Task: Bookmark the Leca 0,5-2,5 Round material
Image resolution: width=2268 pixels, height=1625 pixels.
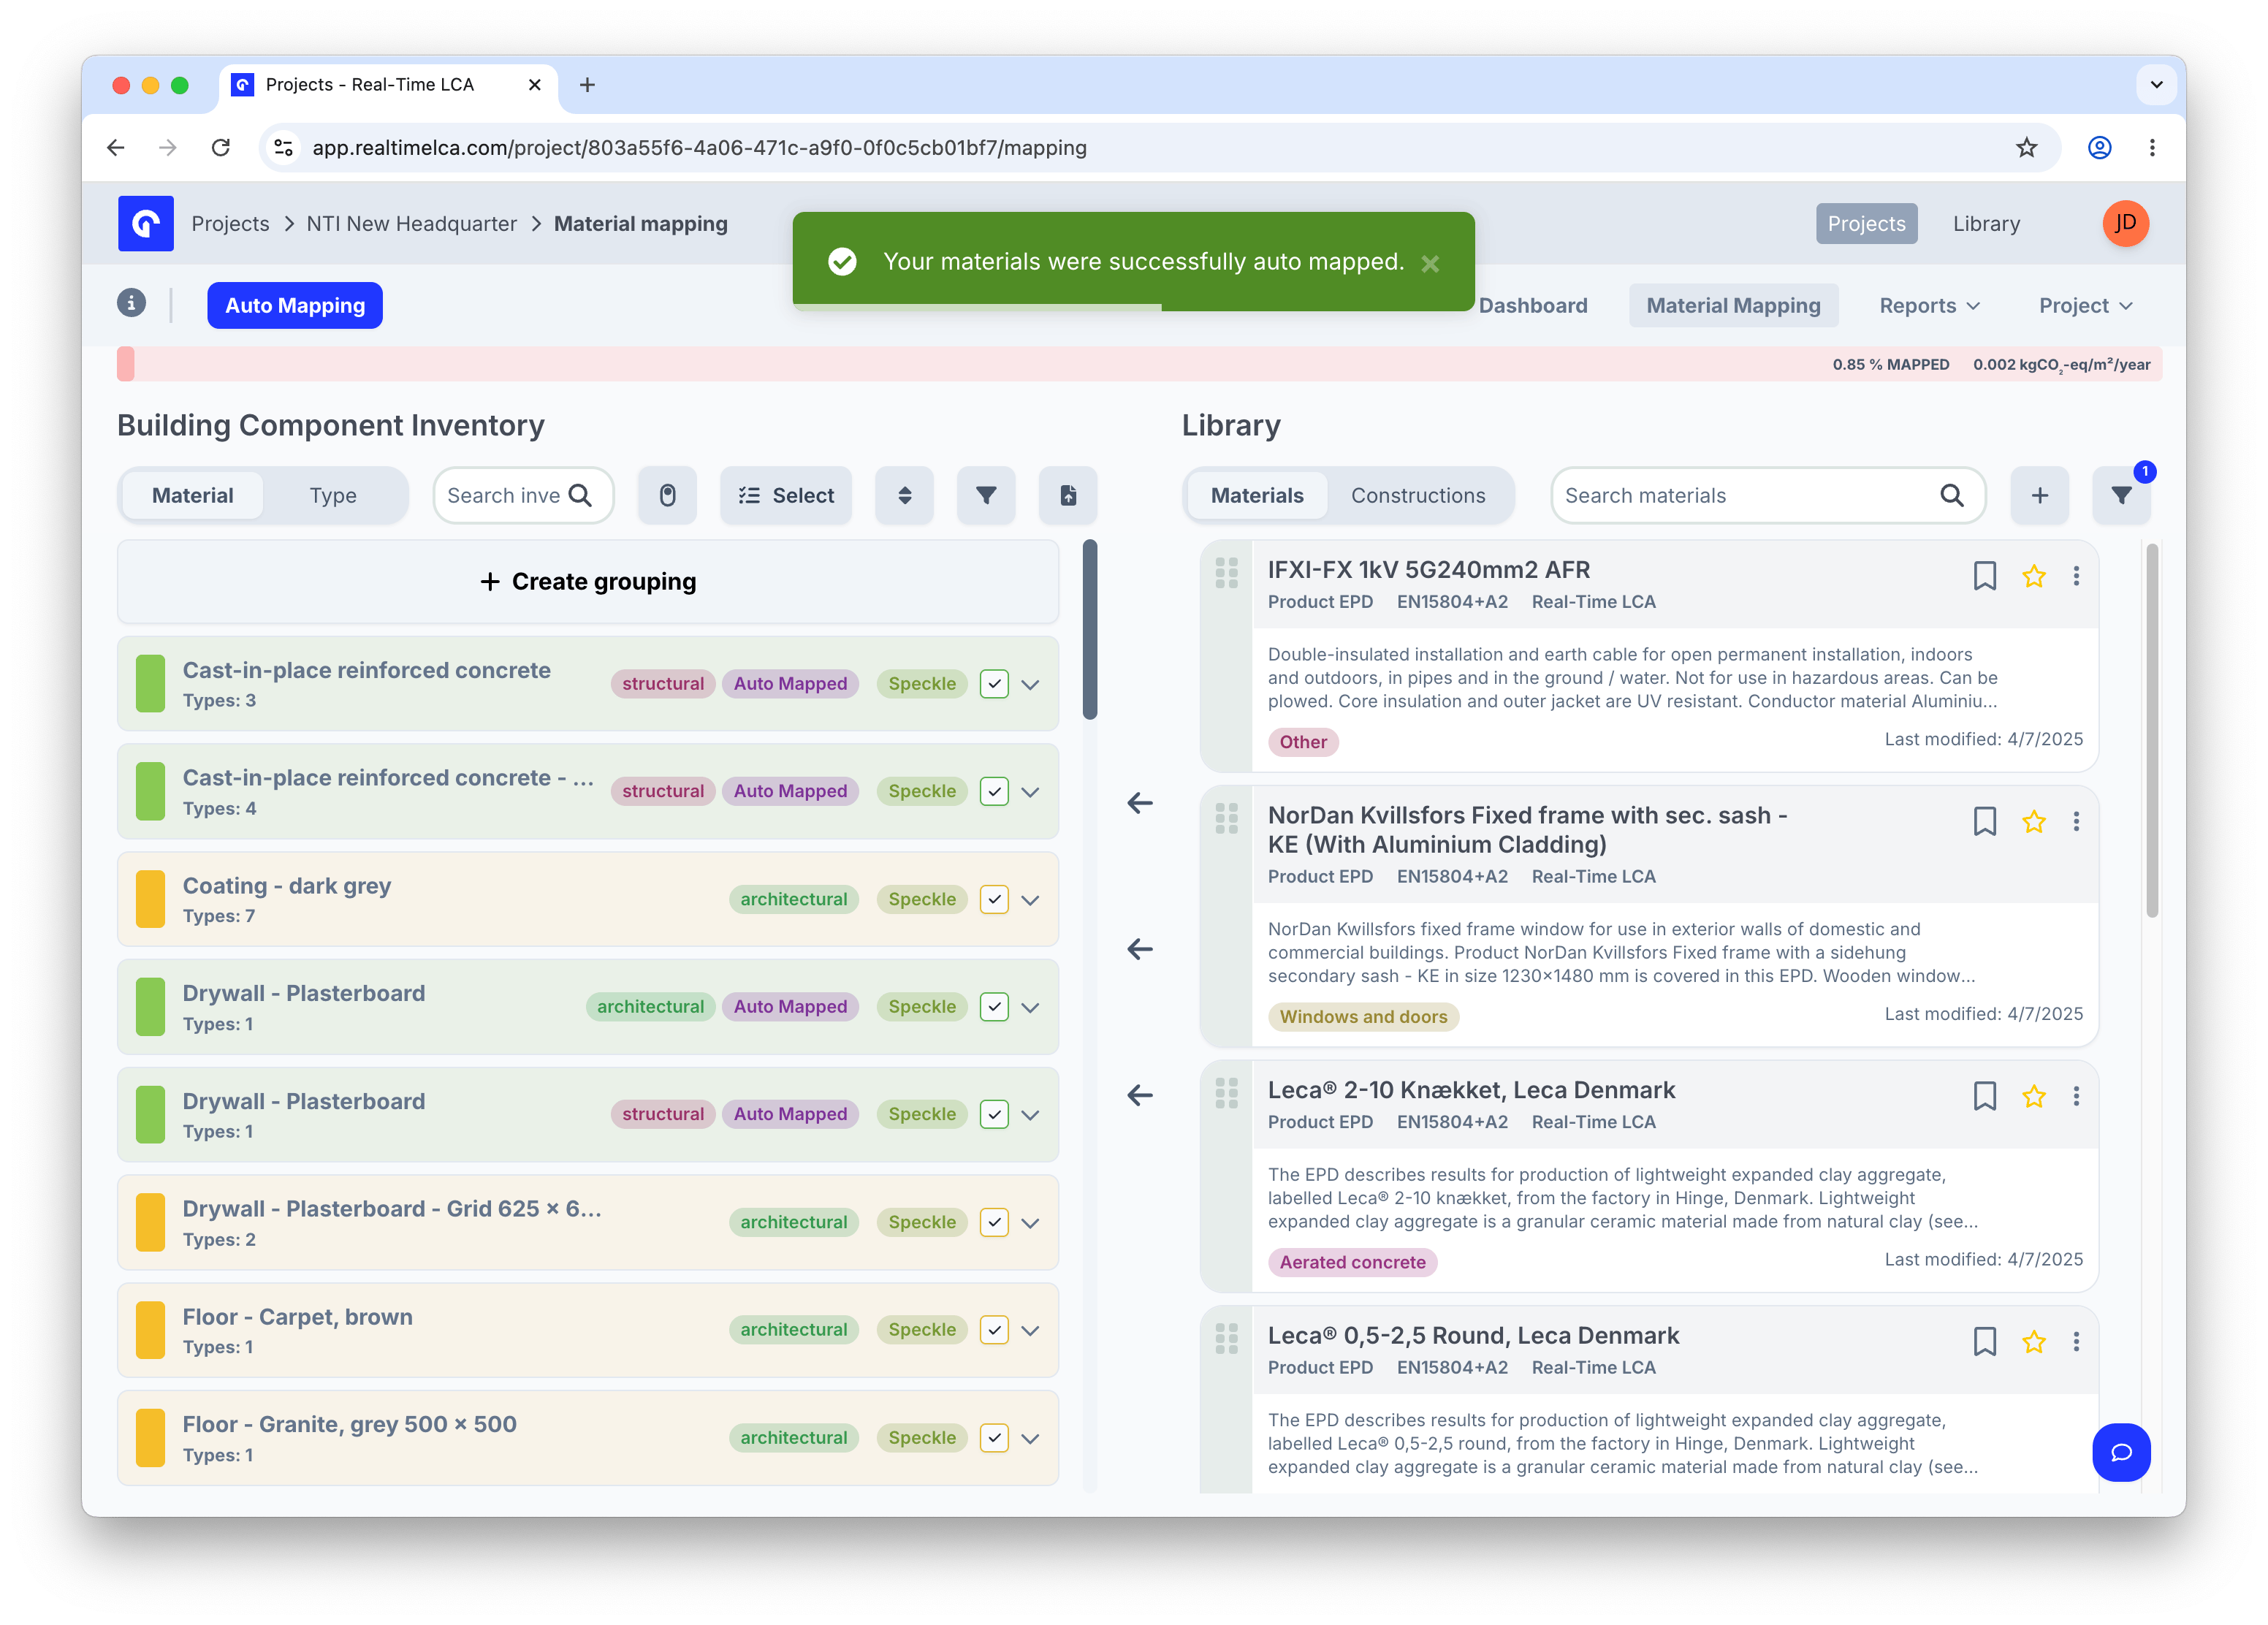Action: (1984, 1342)
